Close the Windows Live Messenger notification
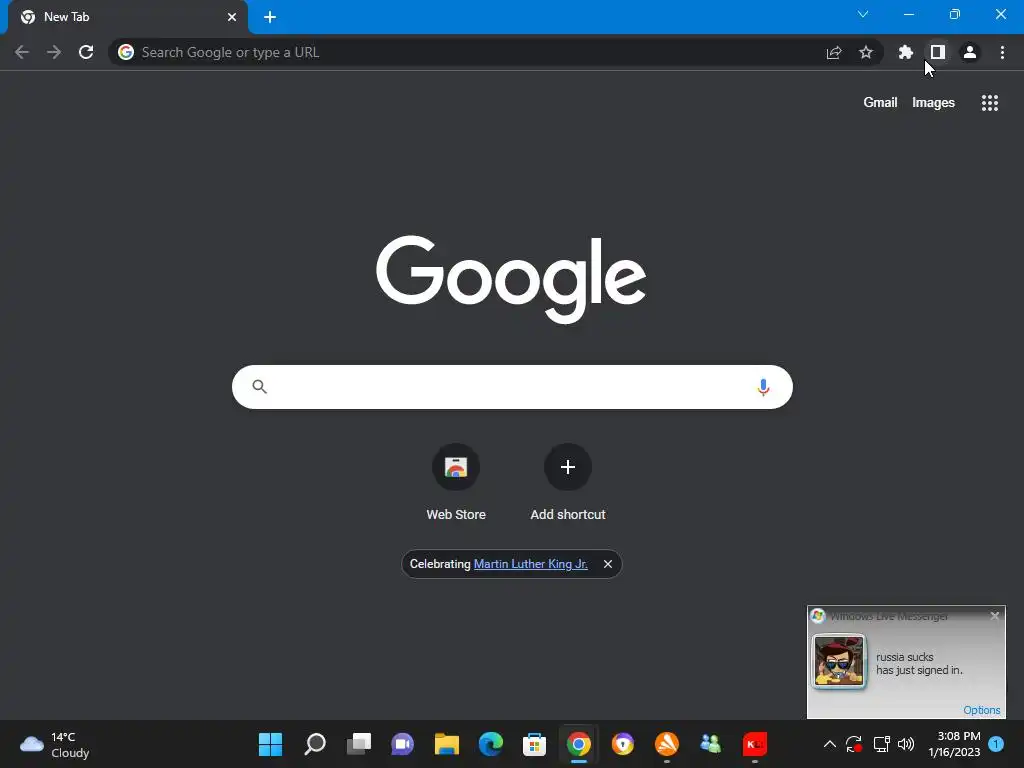 tap(995, 616)
